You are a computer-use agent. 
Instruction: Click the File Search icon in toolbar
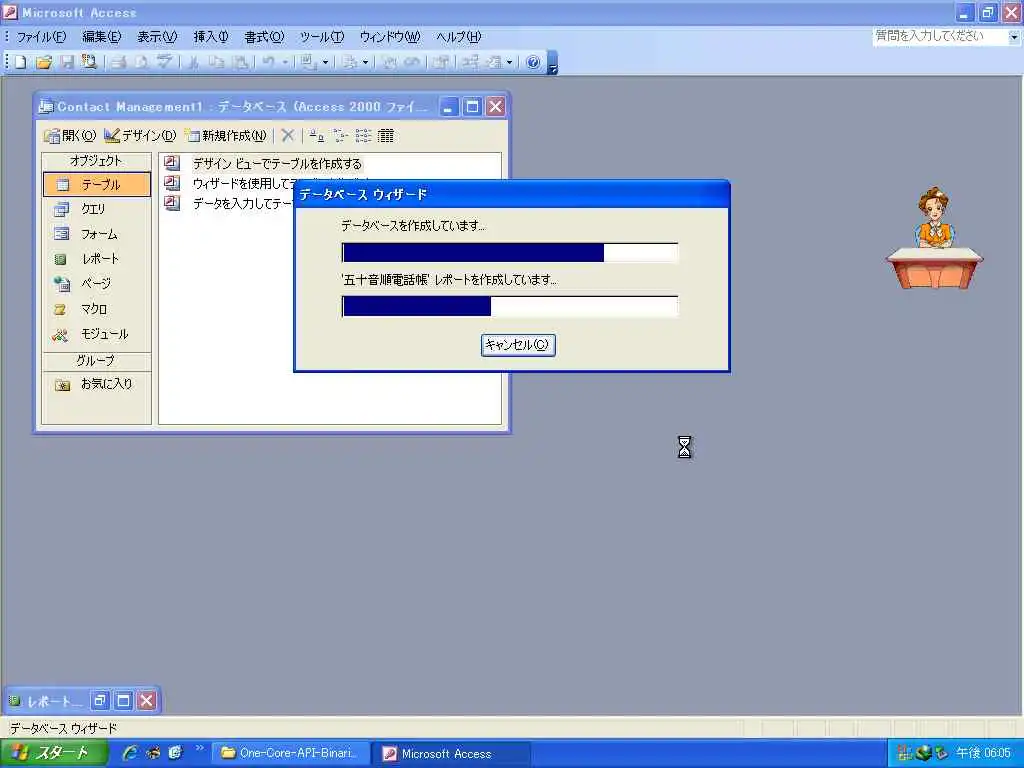89,62
